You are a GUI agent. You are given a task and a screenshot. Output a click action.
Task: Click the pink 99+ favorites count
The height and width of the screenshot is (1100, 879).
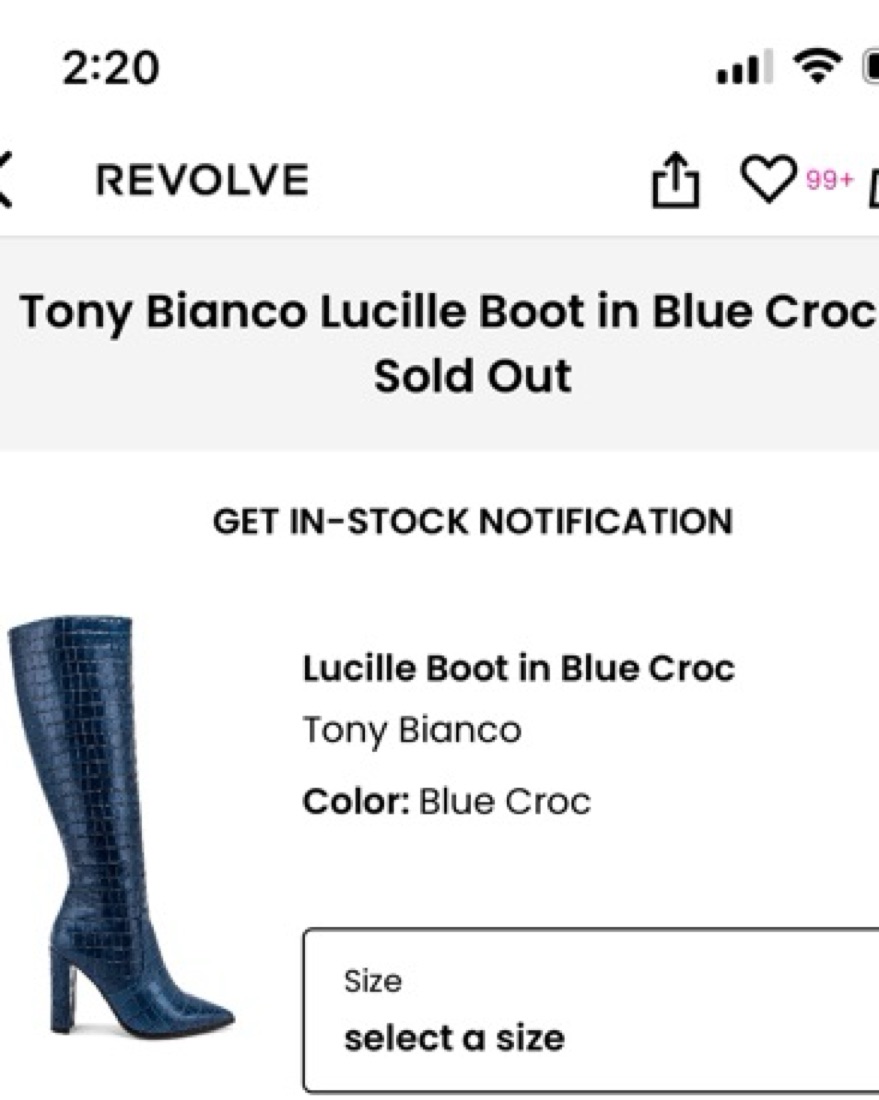coord(830,180)
